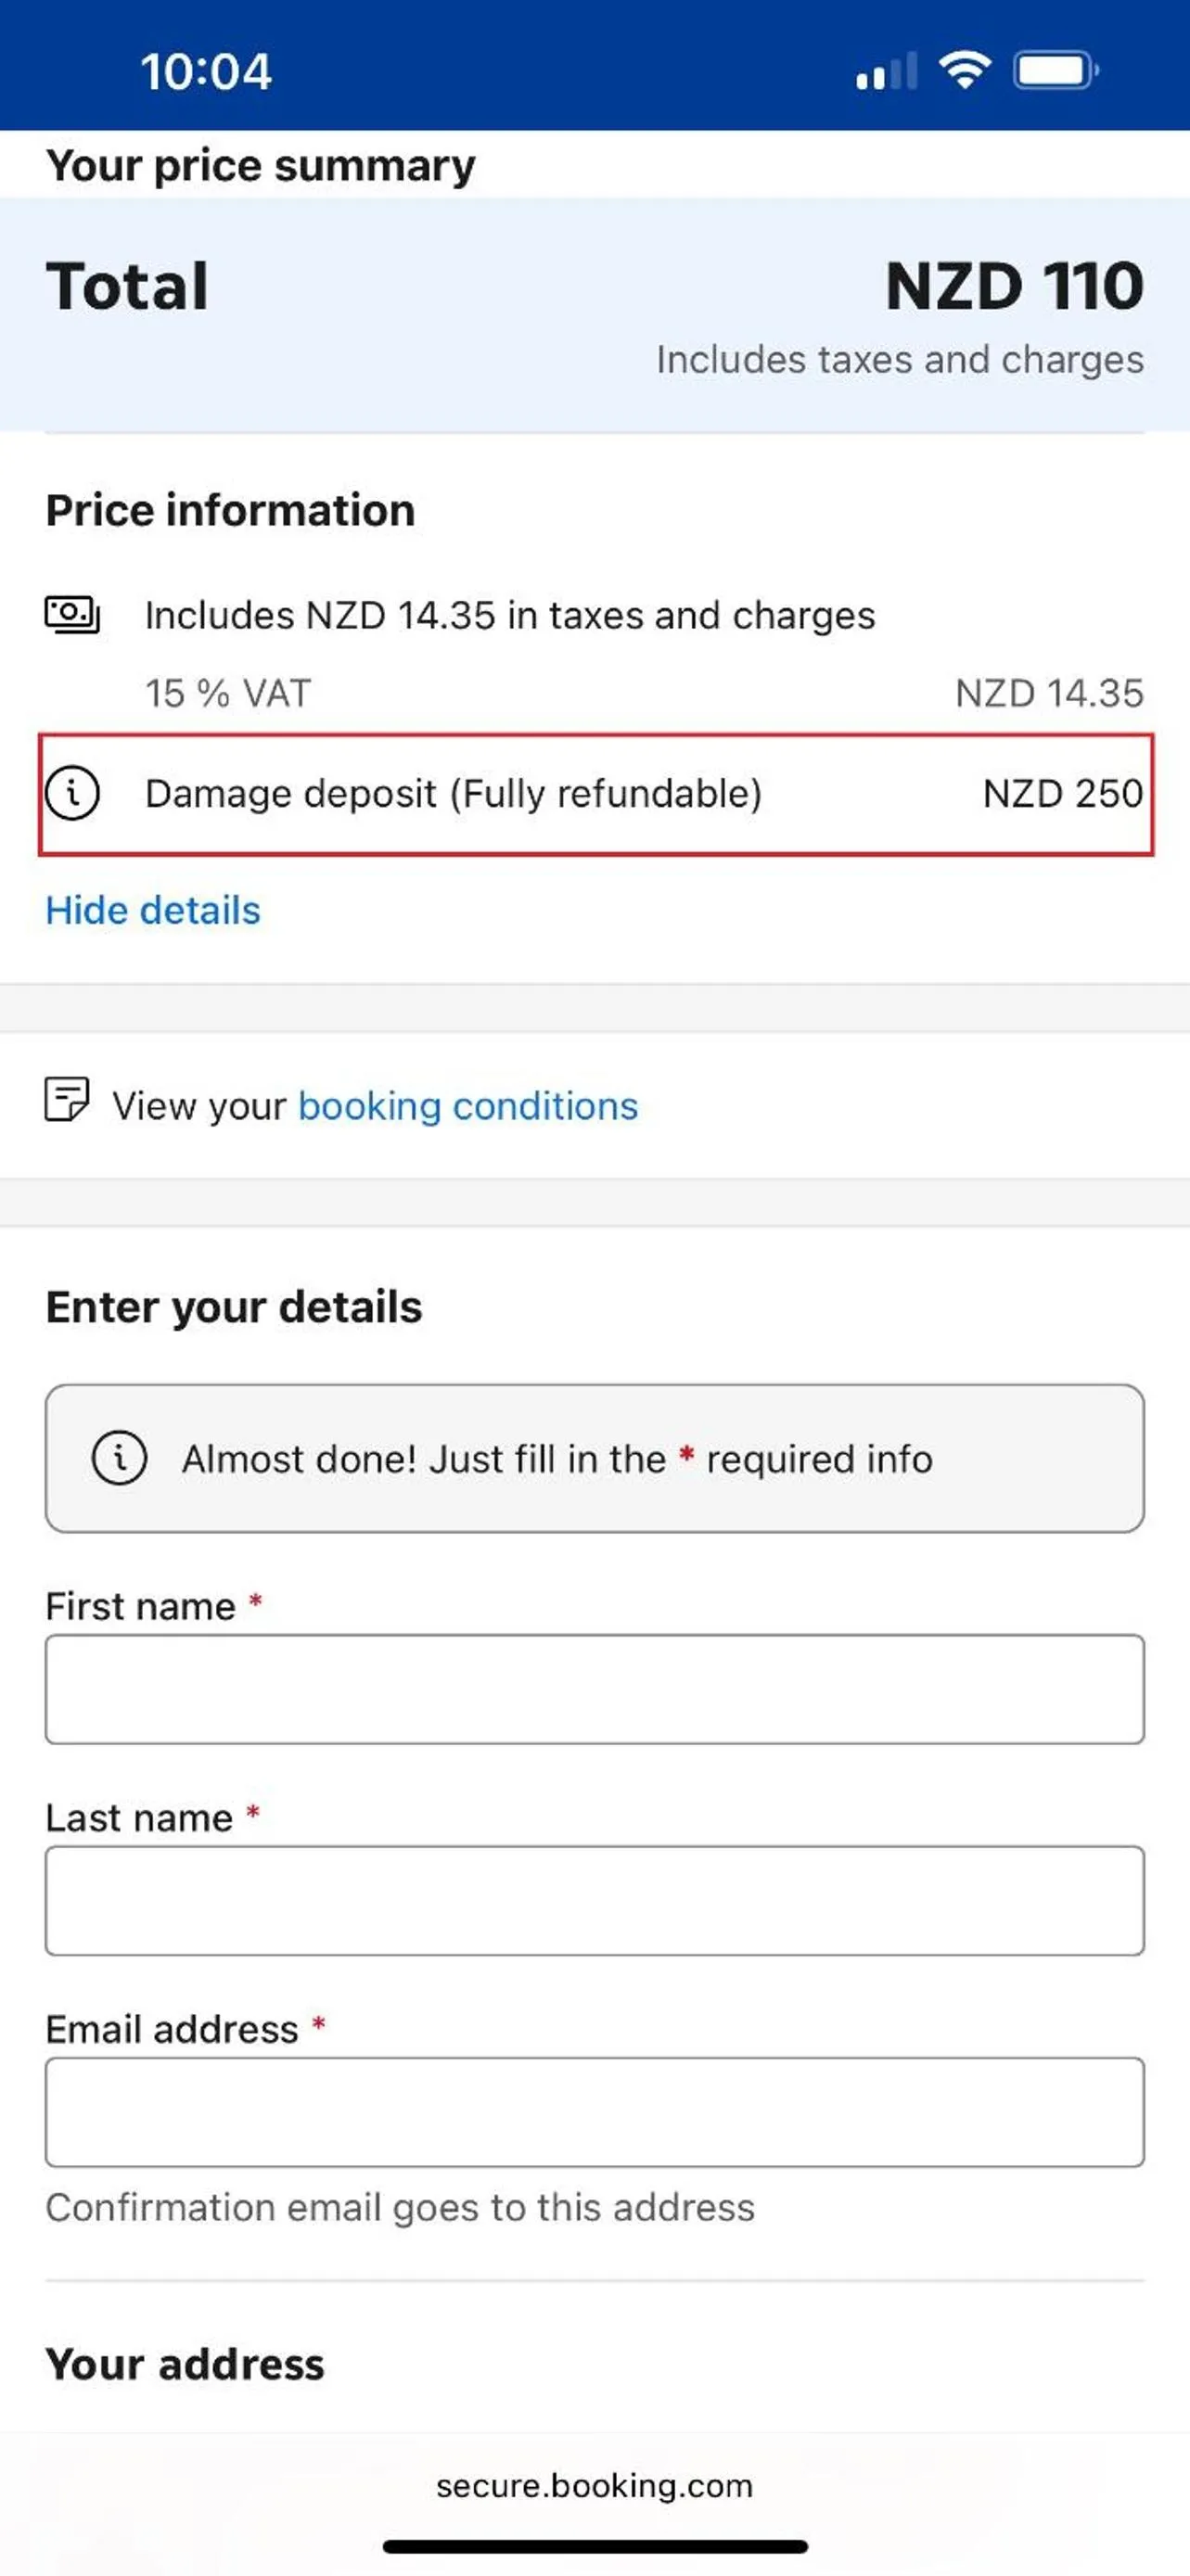Click the Damage deposit (Fully refundable) label

point(453,793)
